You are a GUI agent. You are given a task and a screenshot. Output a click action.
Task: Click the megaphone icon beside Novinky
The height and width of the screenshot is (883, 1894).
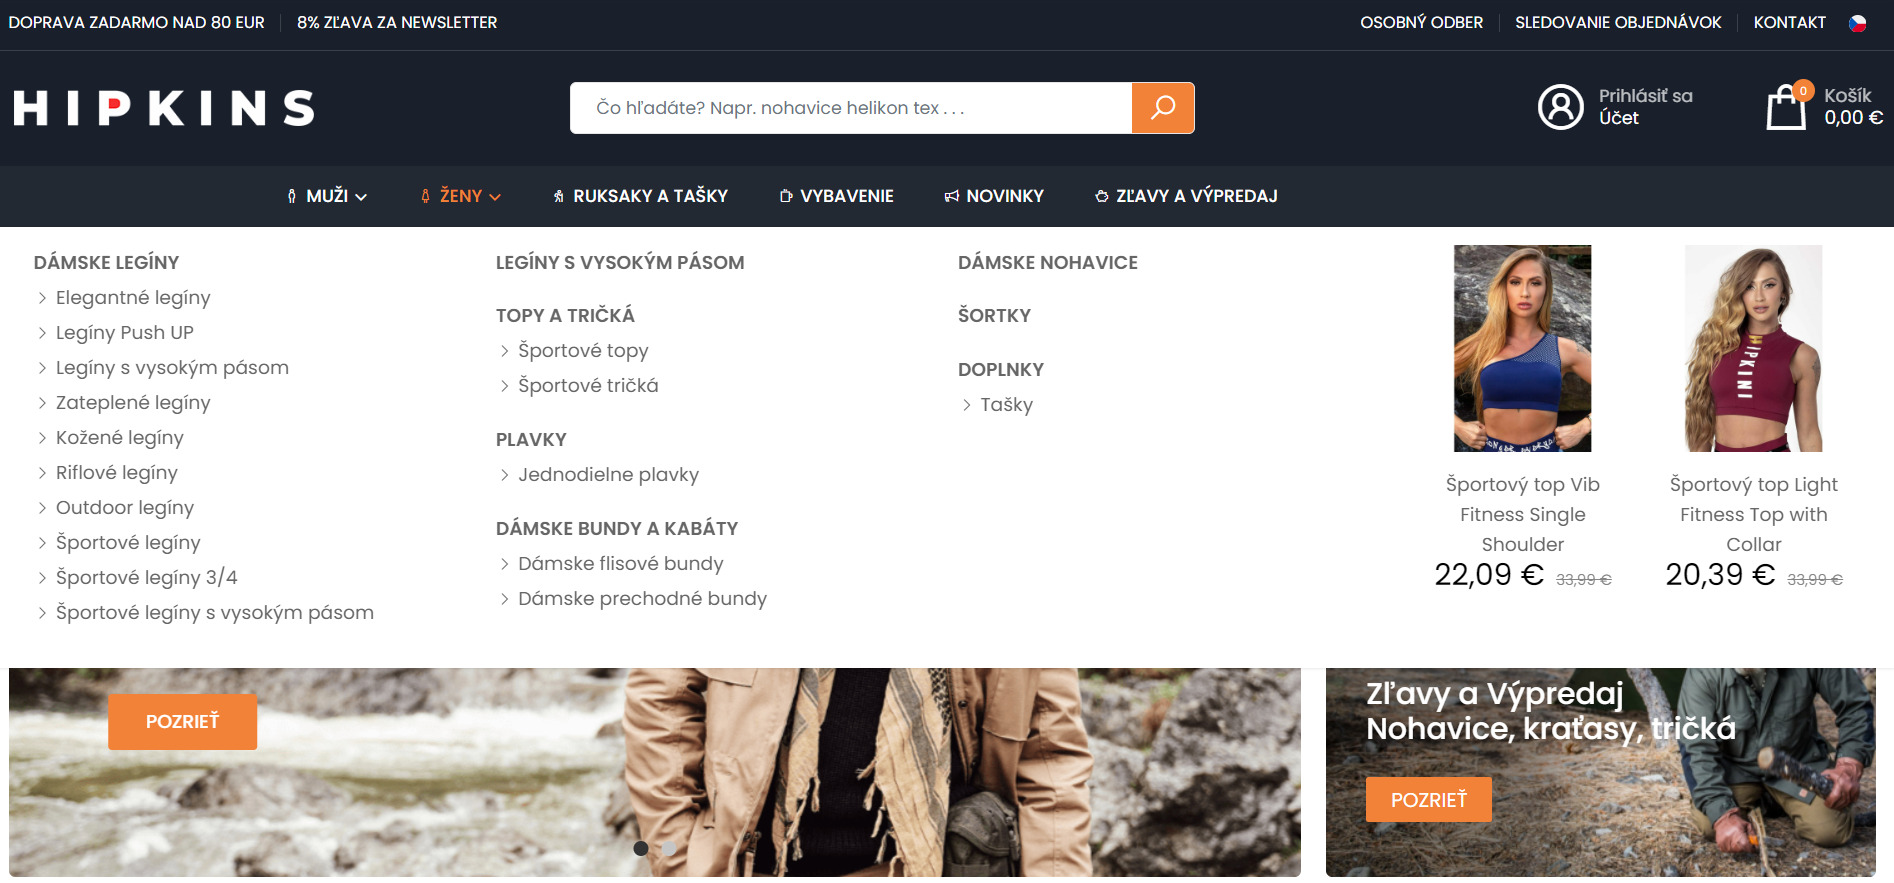click(952, 197)
